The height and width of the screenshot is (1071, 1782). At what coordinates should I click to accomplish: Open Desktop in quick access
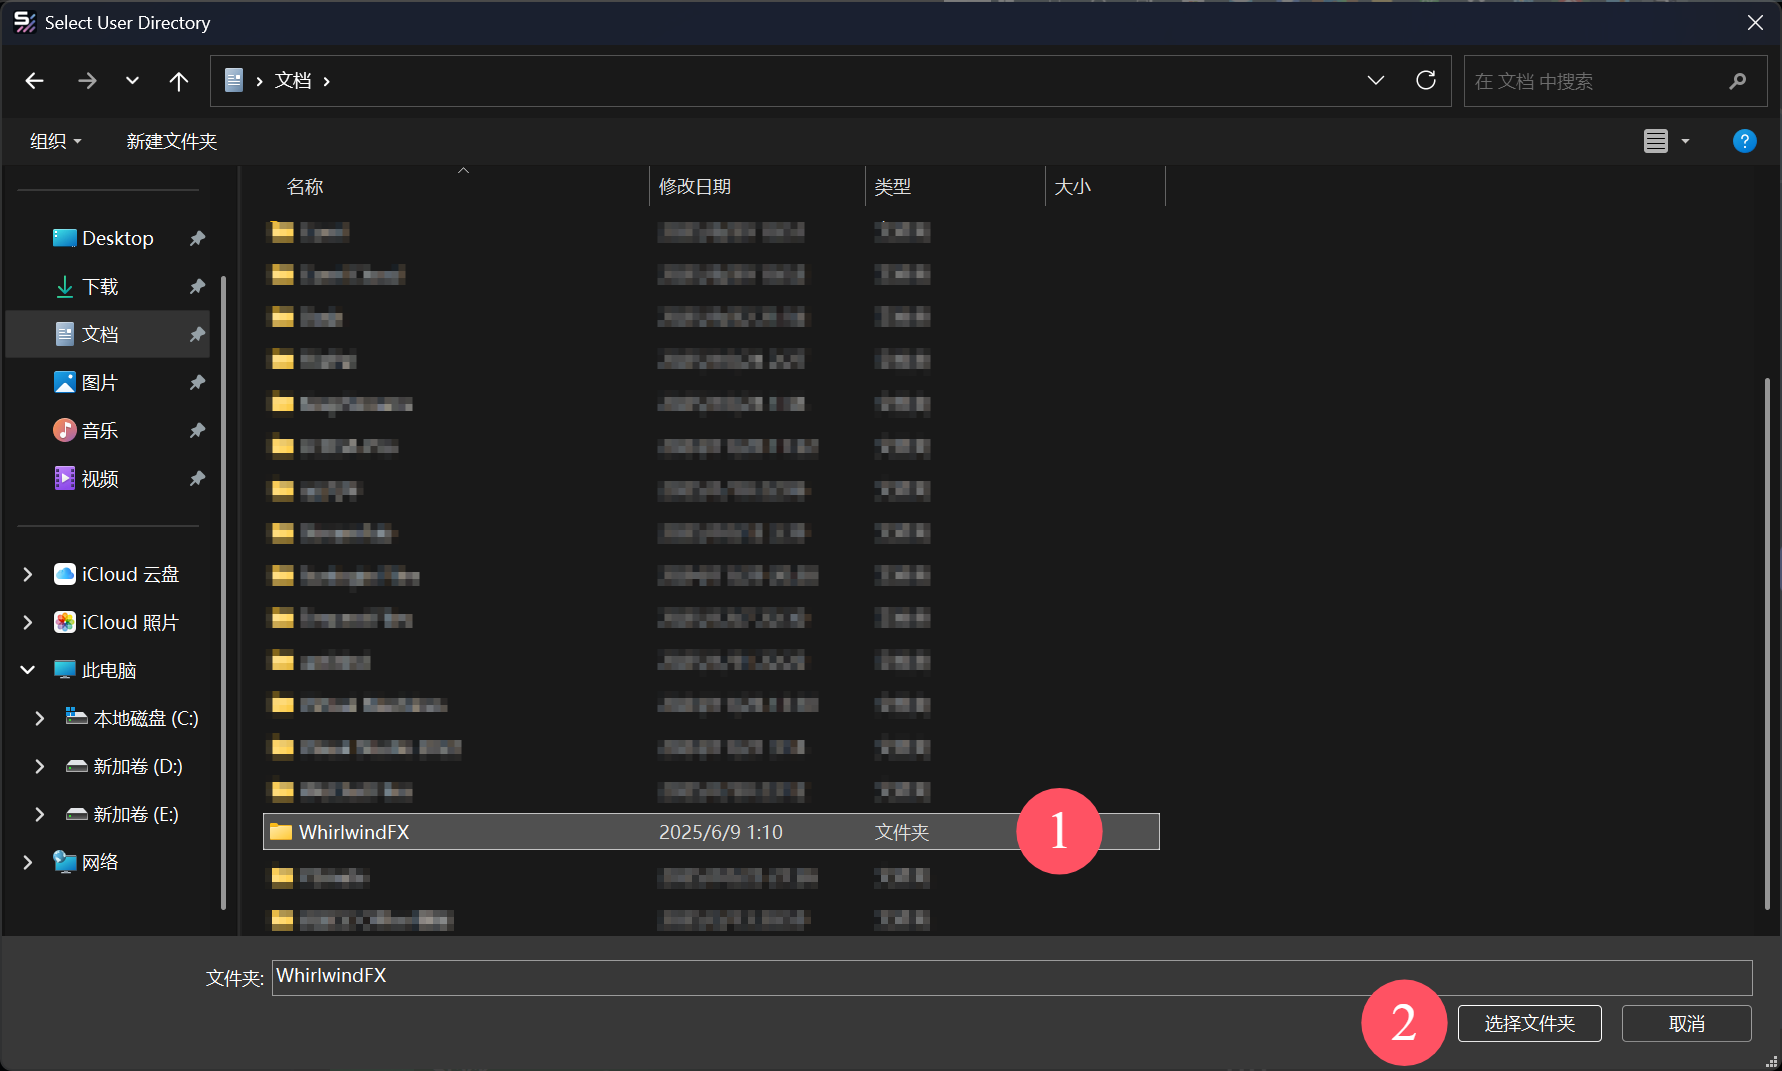[x=117, y=238]
